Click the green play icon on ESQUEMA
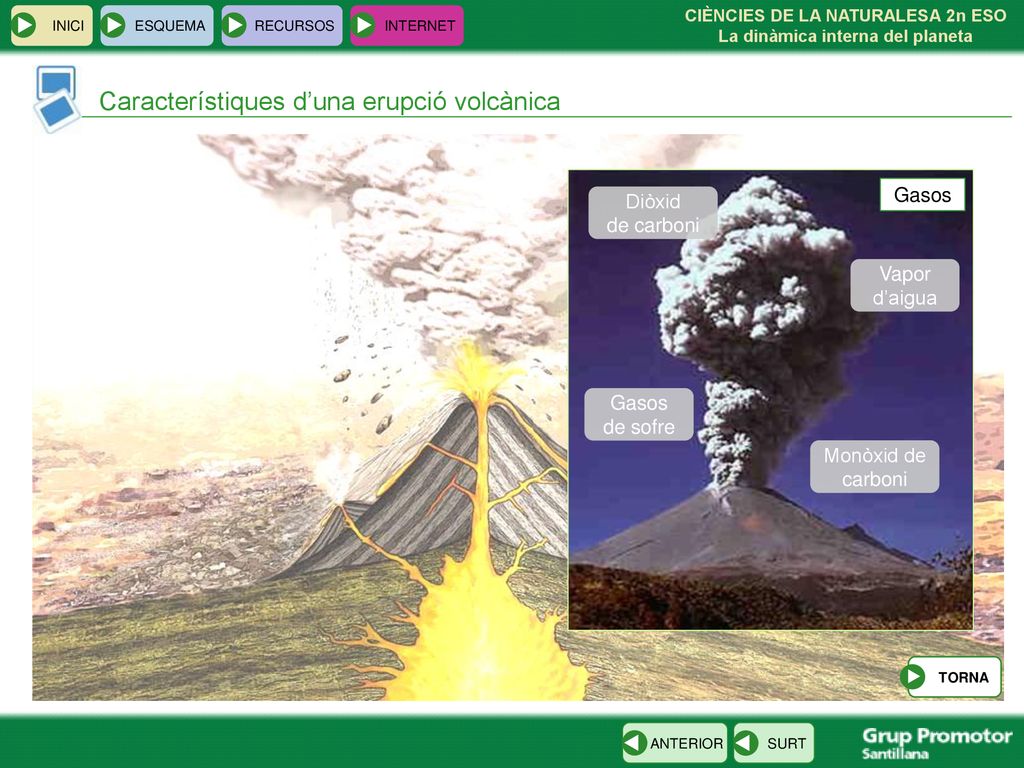Viewport: 1024px width, 768px height. [114, 25]
